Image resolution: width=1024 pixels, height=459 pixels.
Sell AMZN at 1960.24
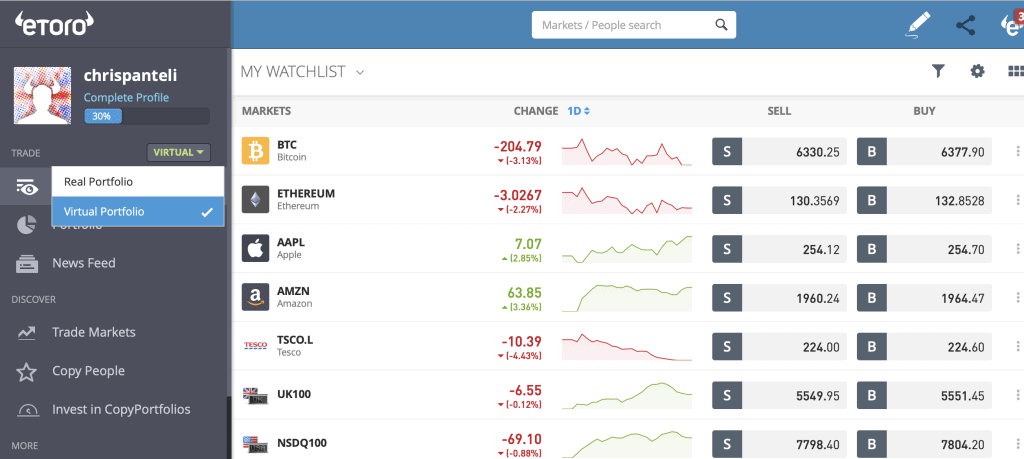(x=779, y=298)
